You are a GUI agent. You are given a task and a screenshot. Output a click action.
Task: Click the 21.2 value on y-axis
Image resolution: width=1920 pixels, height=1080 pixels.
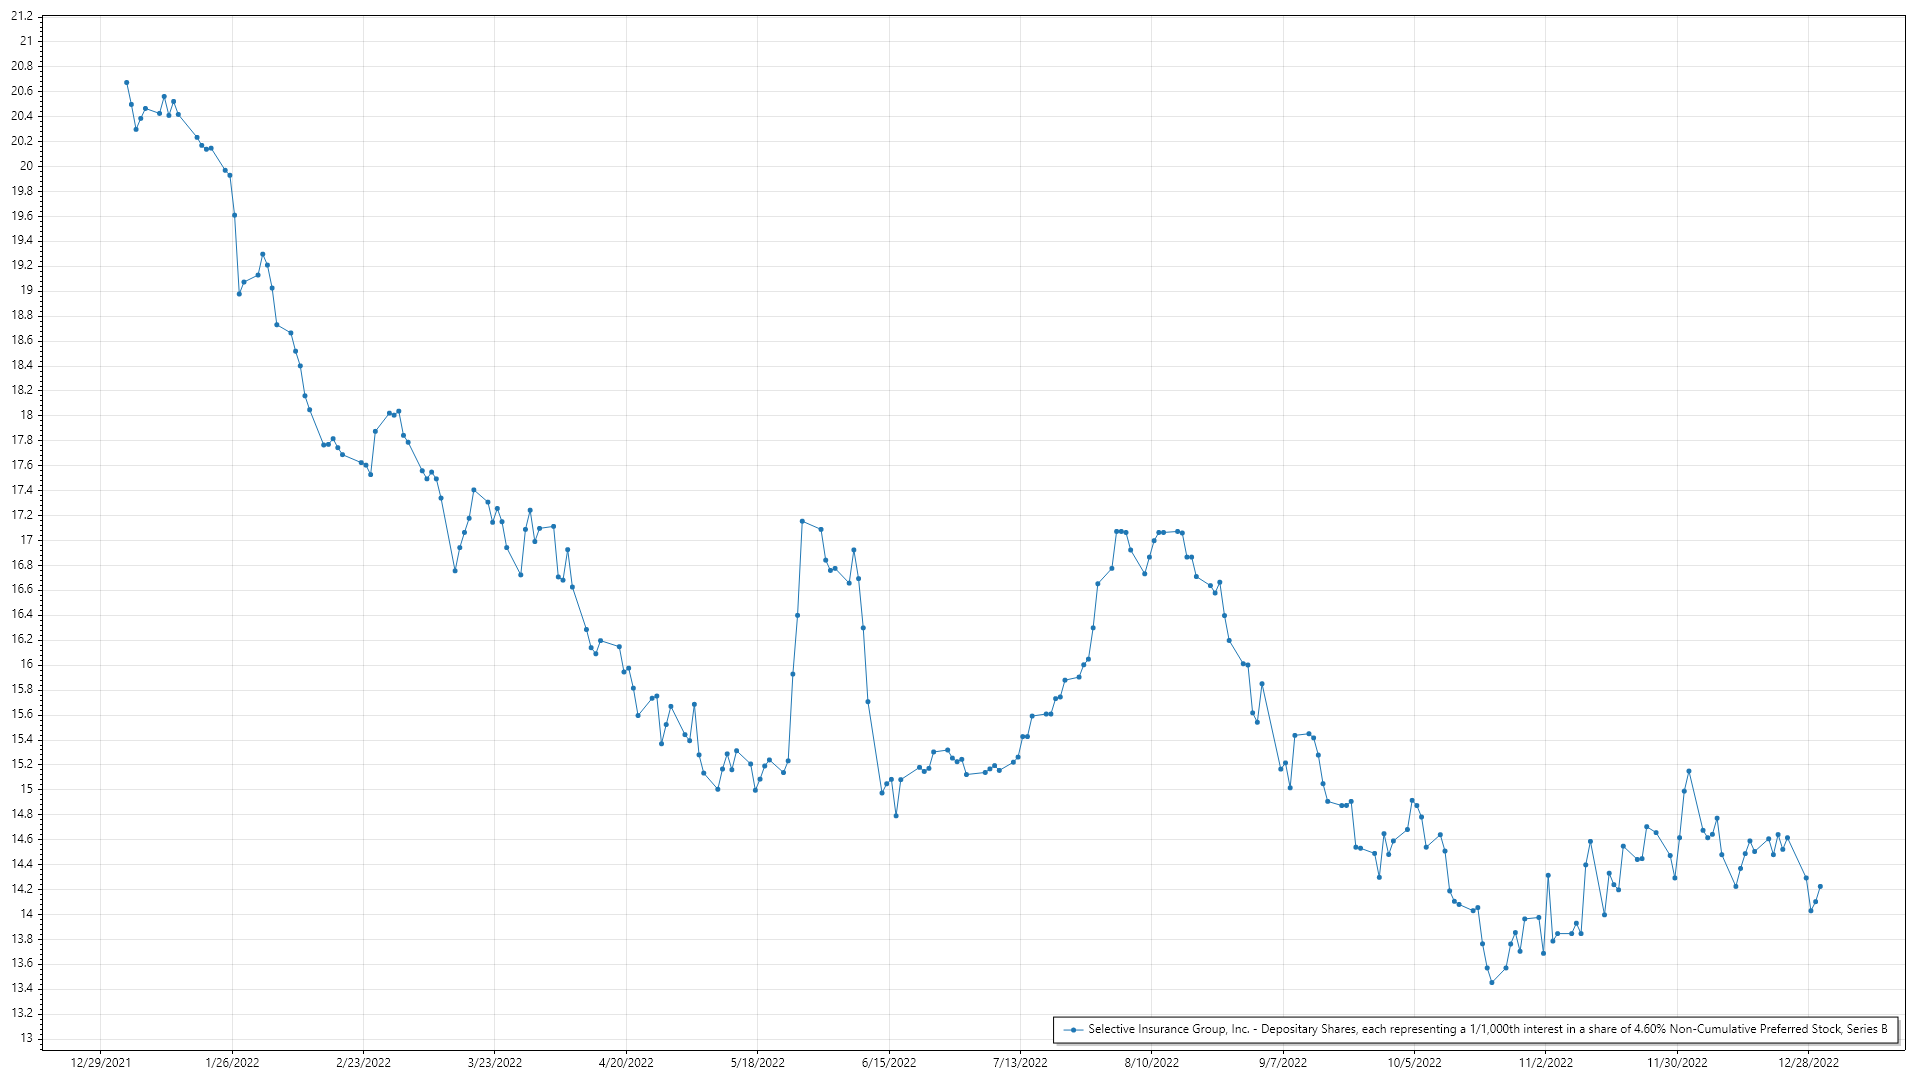coord(22,17)
